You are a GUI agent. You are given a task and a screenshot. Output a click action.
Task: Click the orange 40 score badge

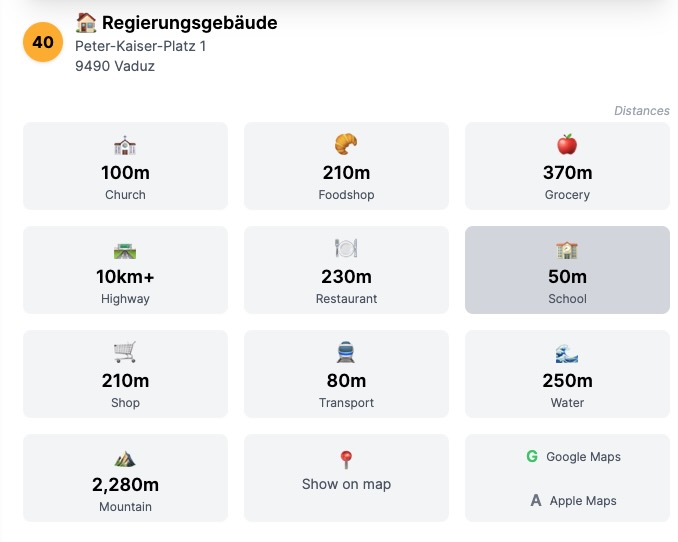tap(43, 42)
